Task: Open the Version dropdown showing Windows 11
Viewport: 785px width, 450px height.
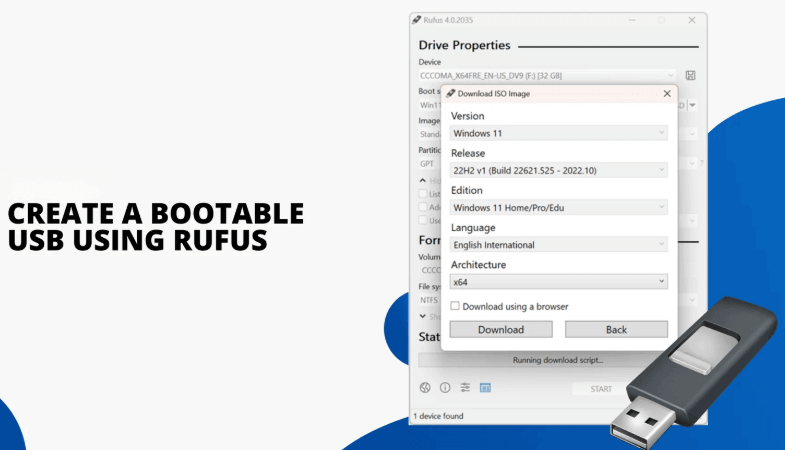Action: click(558, 133)
